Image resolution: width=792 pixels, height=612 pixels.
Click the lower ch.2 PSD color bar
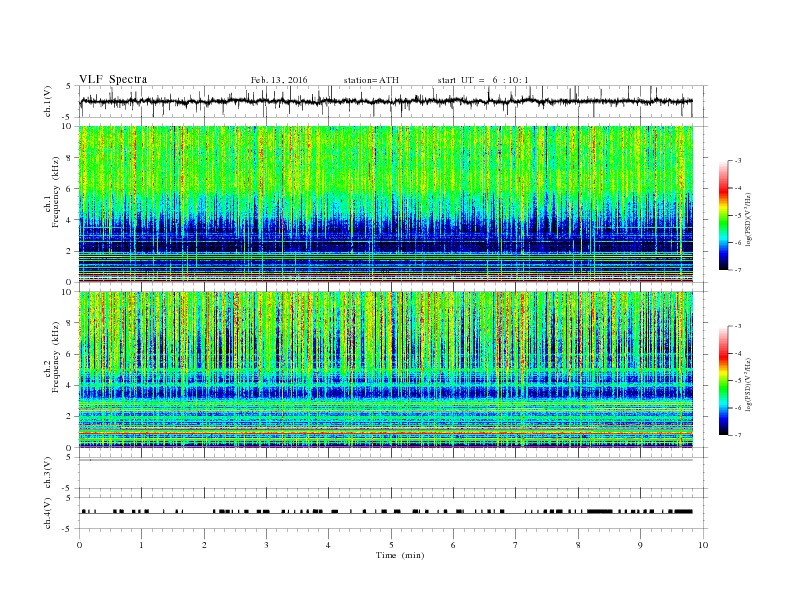[x=723, y=380]
